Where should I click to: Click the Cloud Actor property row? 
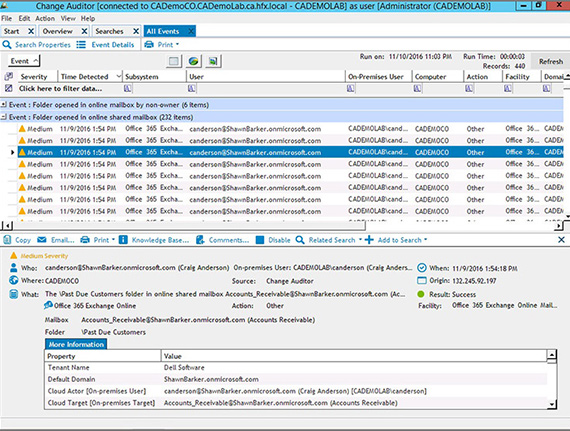296,391
